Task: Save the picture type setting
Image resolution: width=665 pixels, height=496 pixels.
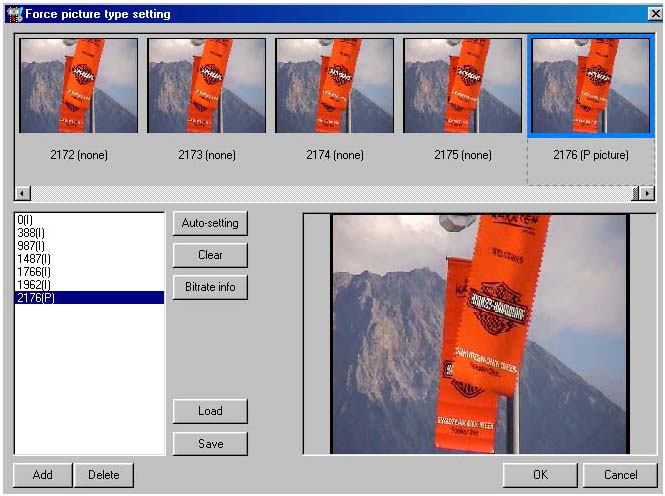Action: click(210, 444)
